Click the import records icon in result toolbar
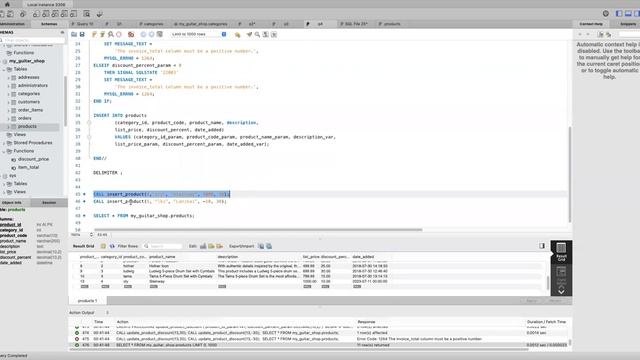This screenshot has height=360, width=640. 269,246
